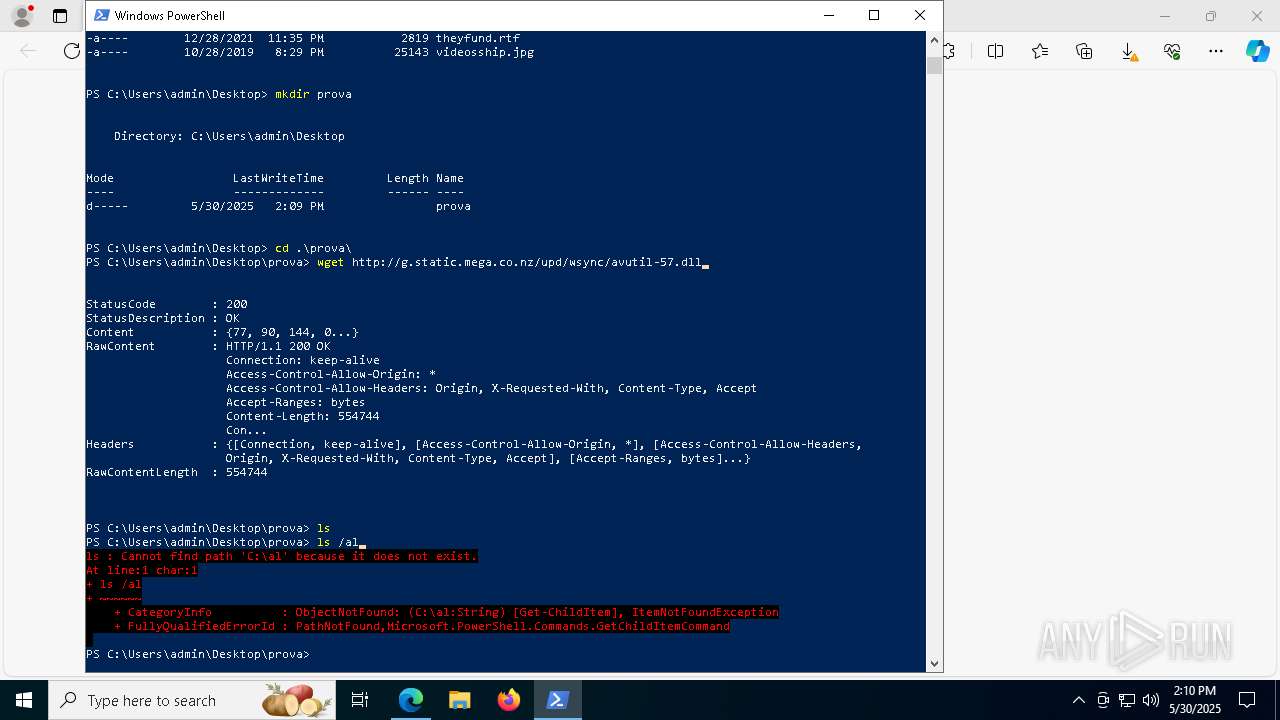
Task: Click 'videosship.jpg' file name
Action: point(484,52)
